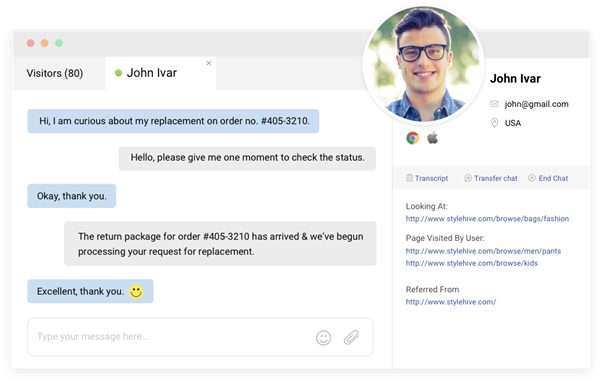Open the emoji picker in message box

(x=323, y=338)
